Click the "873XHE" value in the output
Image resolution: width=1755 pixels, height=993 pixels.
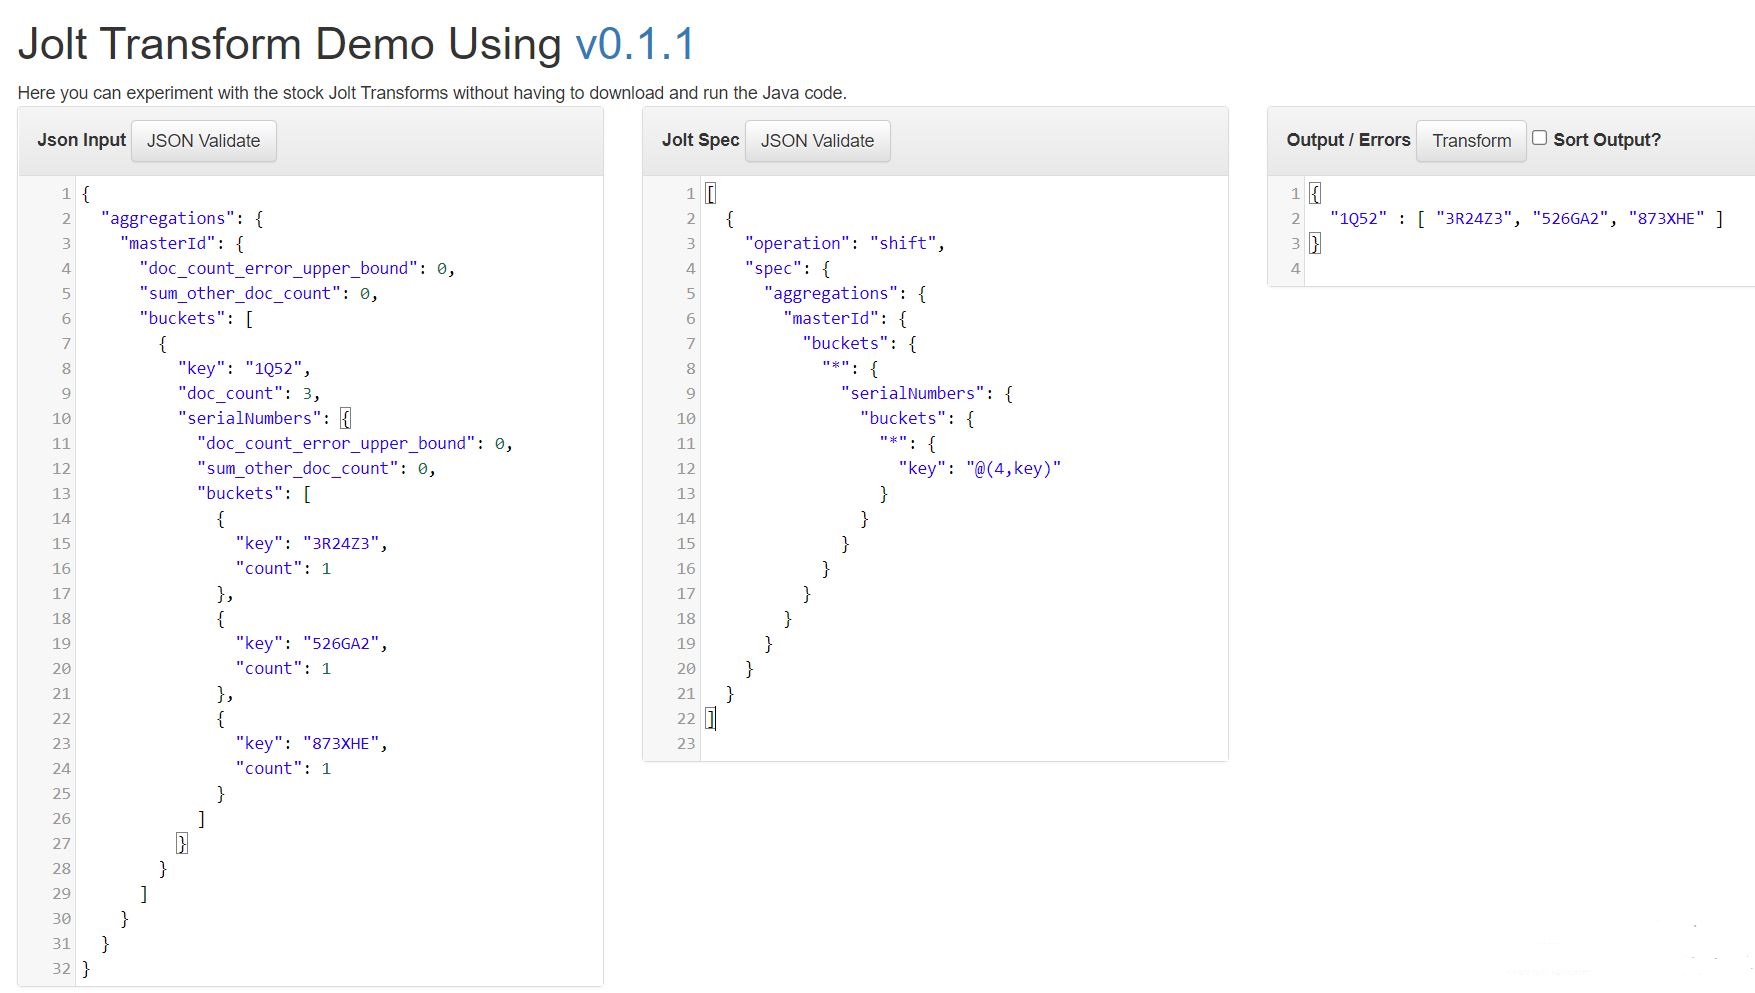1666,218
